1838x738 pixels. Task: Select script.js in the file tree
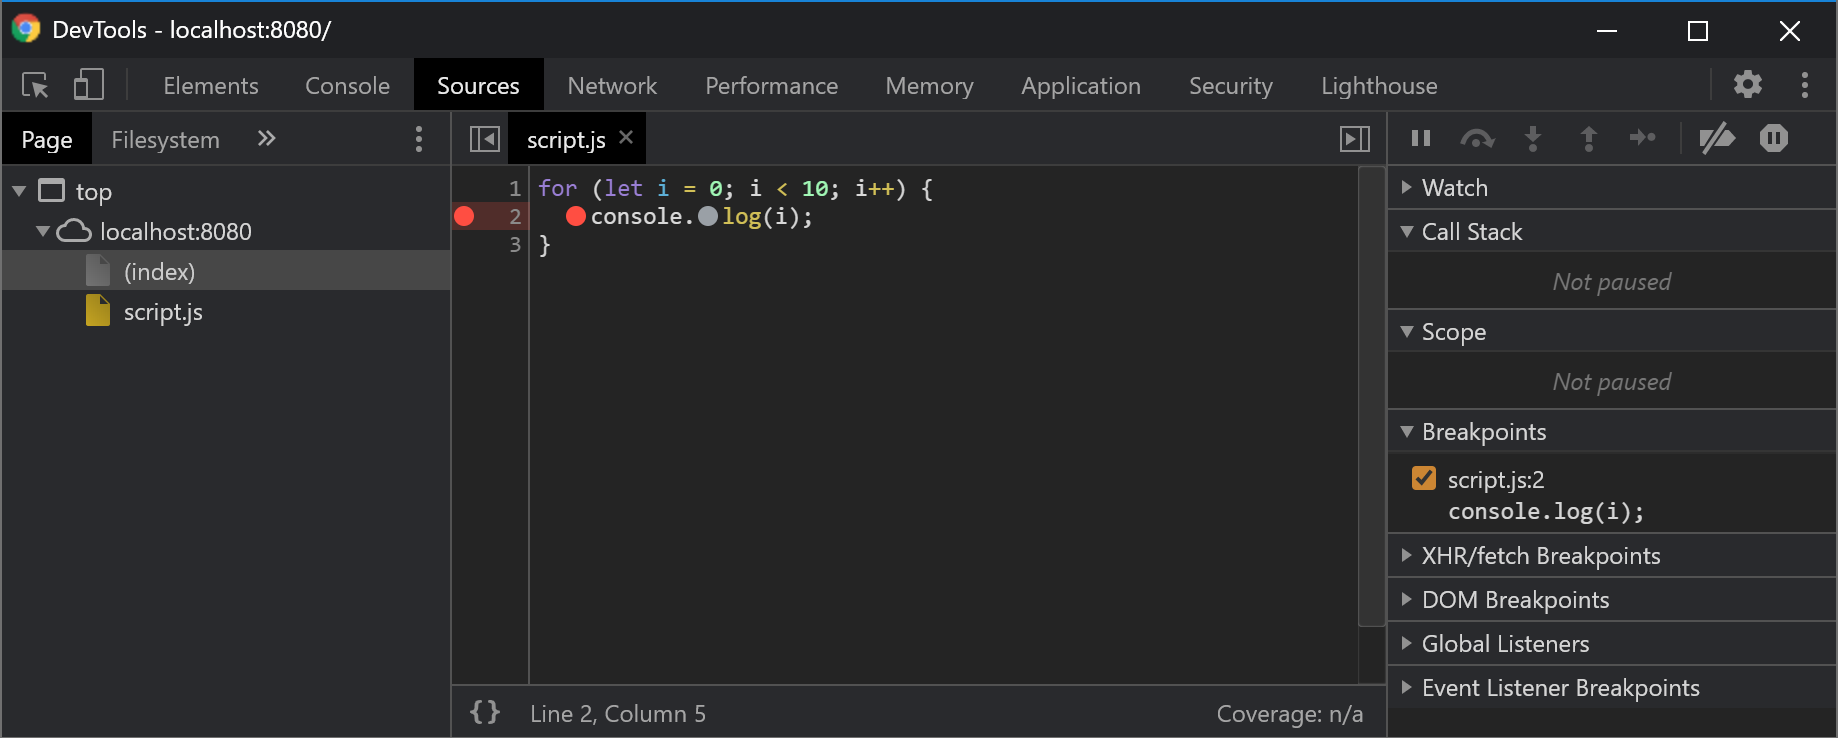click(162, 312)
